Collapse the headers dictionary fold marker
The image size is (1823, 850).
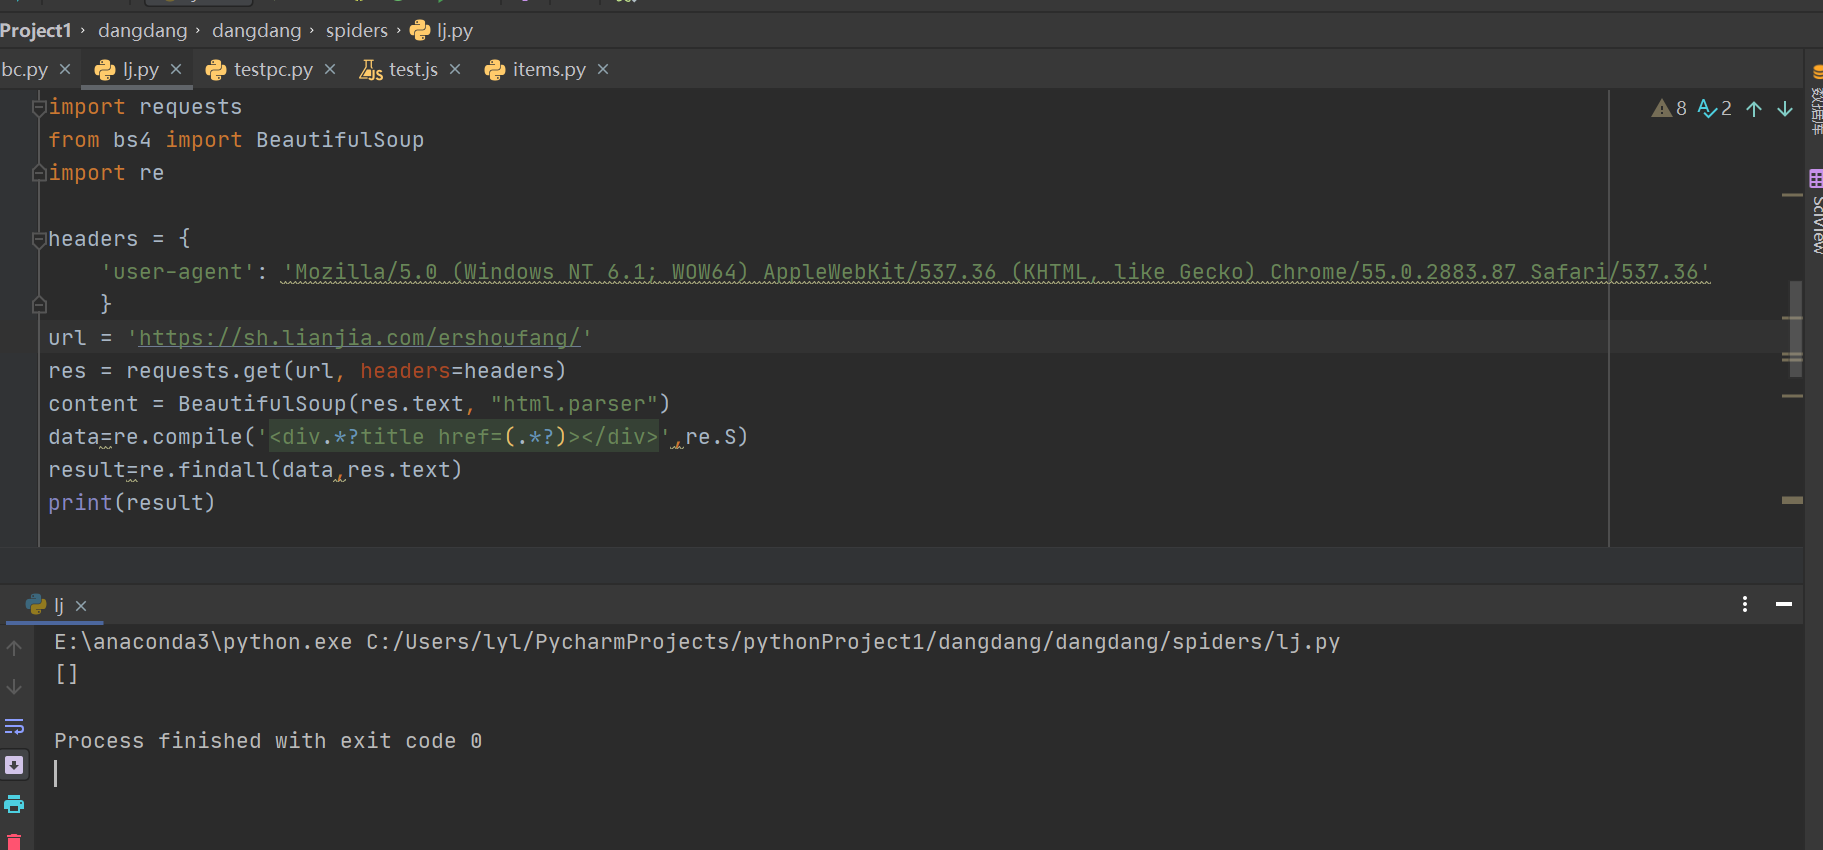pos(39,239)
